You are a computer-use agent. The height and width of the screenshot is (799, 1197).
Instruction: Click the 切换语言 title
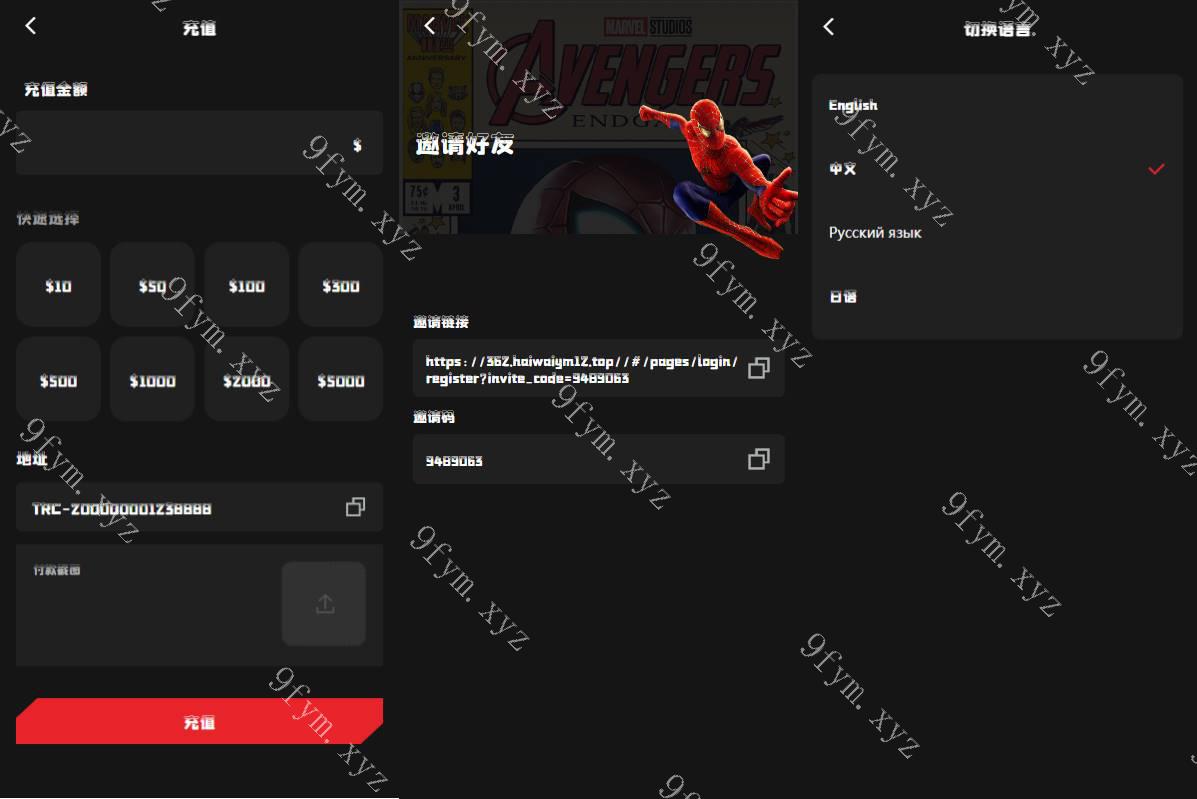click(x=996, y=29)
